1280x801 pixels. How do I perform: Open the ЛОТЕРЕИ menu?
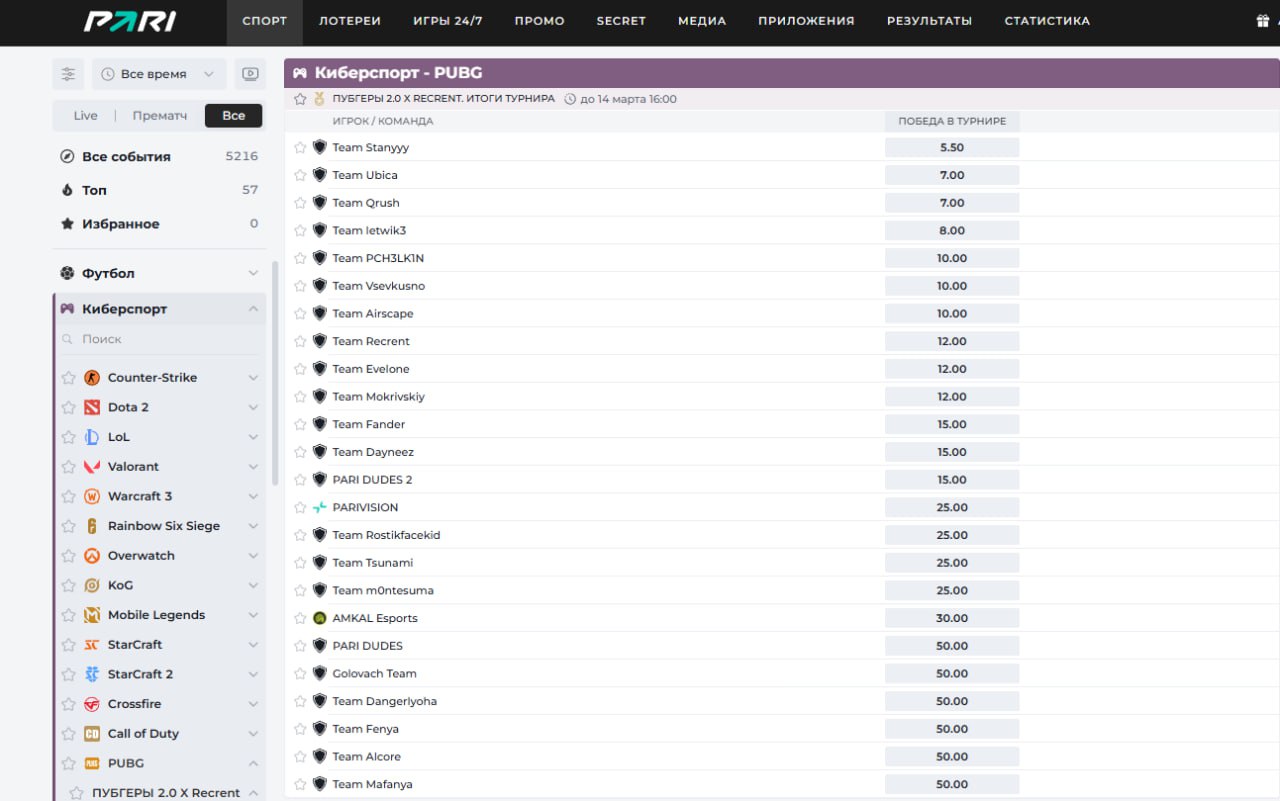click(350, 21)
